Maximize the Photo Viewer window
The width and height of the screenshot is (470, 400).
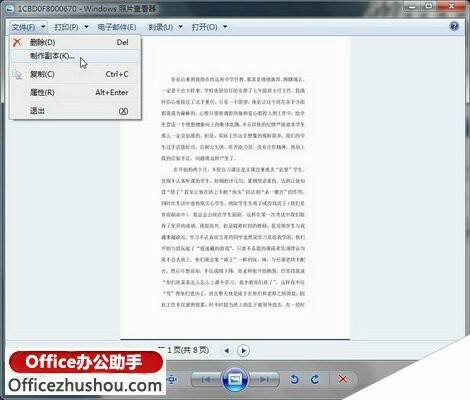click(x=429, y=6)
